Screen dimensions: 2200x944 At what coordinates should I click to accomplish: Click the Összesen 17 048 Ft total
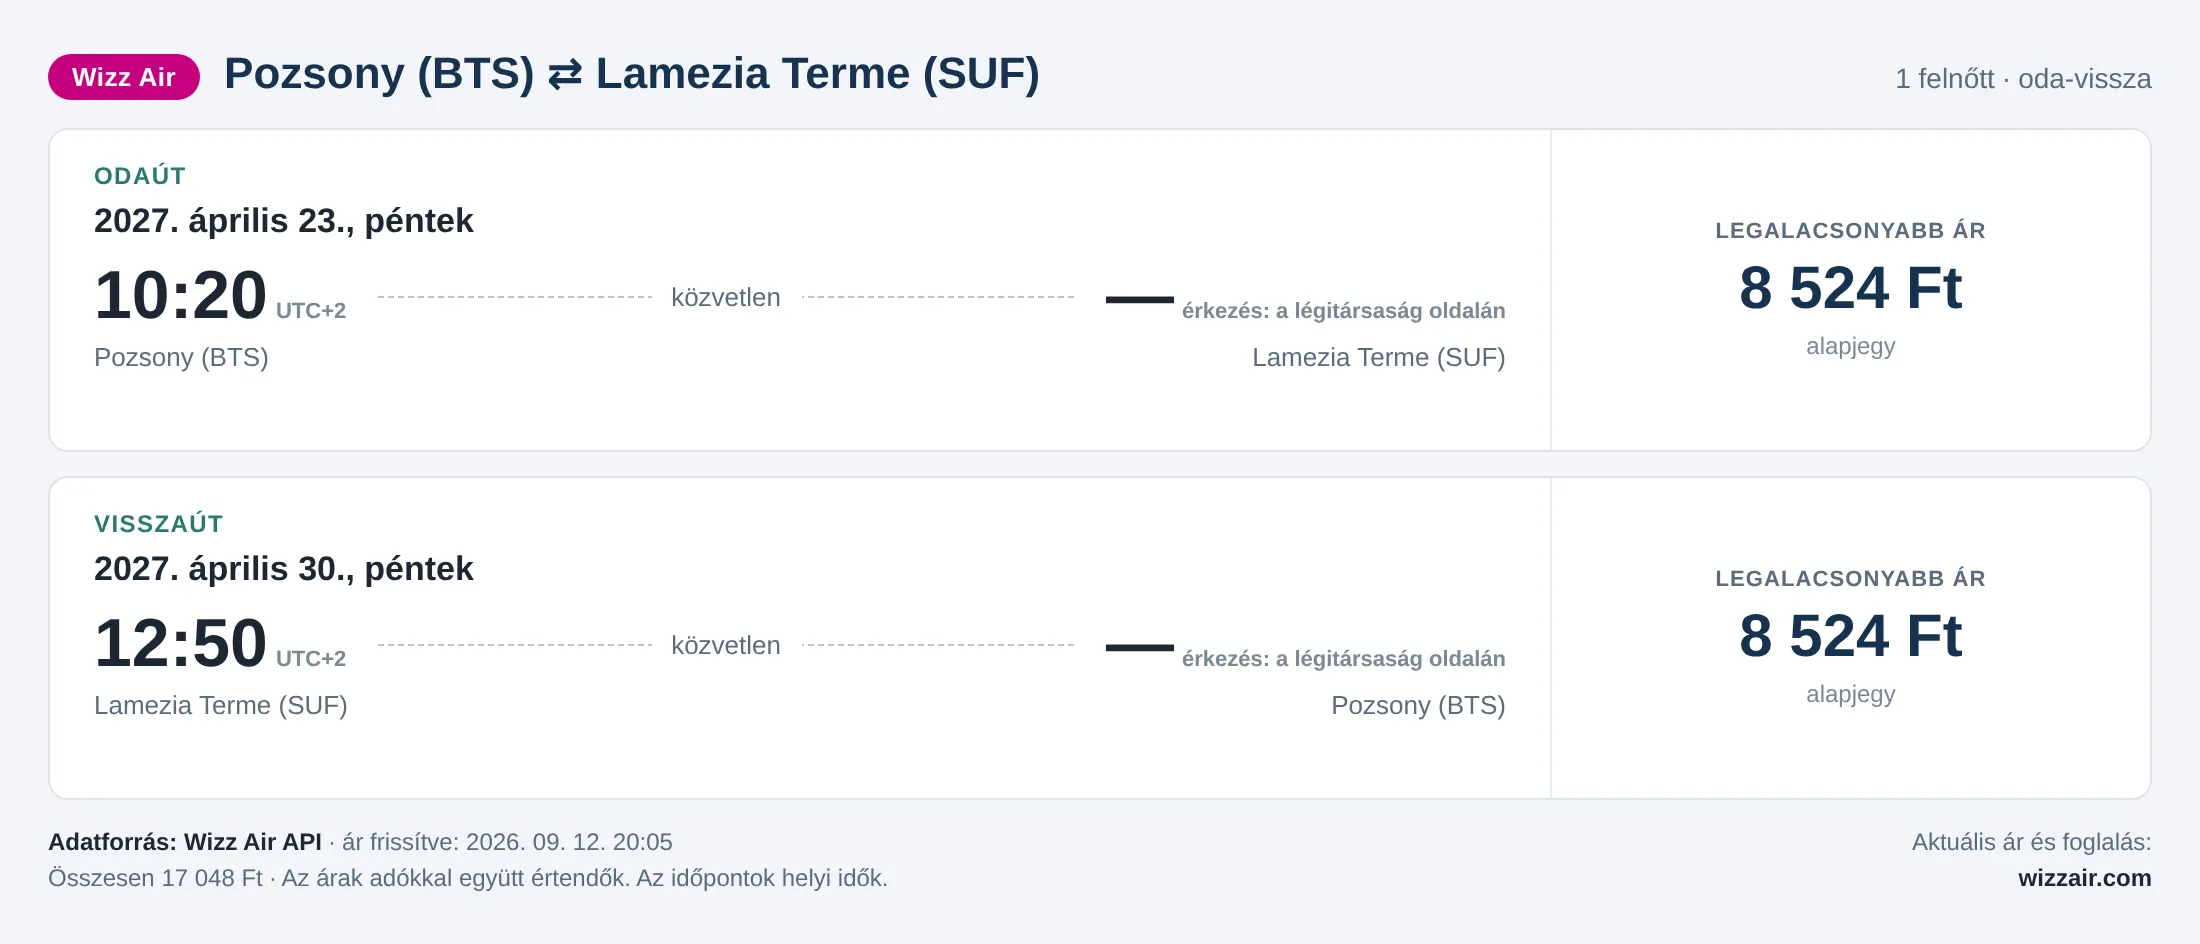tap(155, 878)
